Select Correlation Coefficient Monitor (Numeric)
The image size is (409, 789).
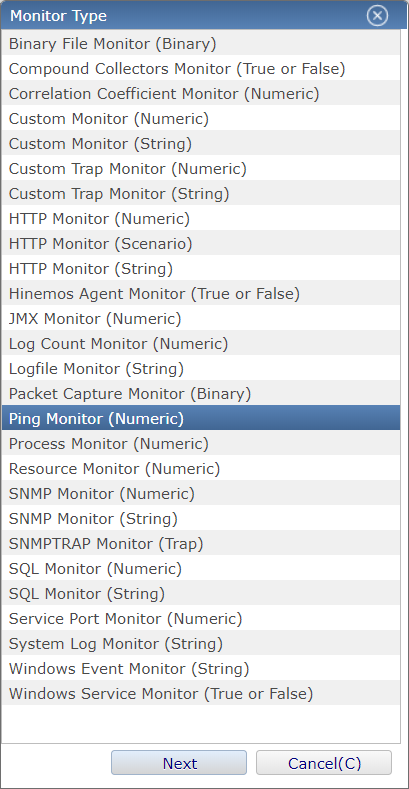201,94
